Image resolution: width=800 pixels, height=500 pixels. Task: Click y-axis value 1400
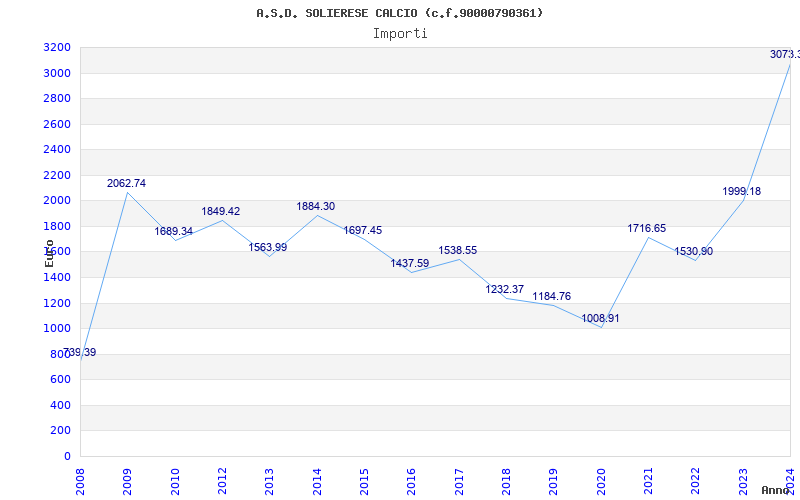(x=57, y=278)
